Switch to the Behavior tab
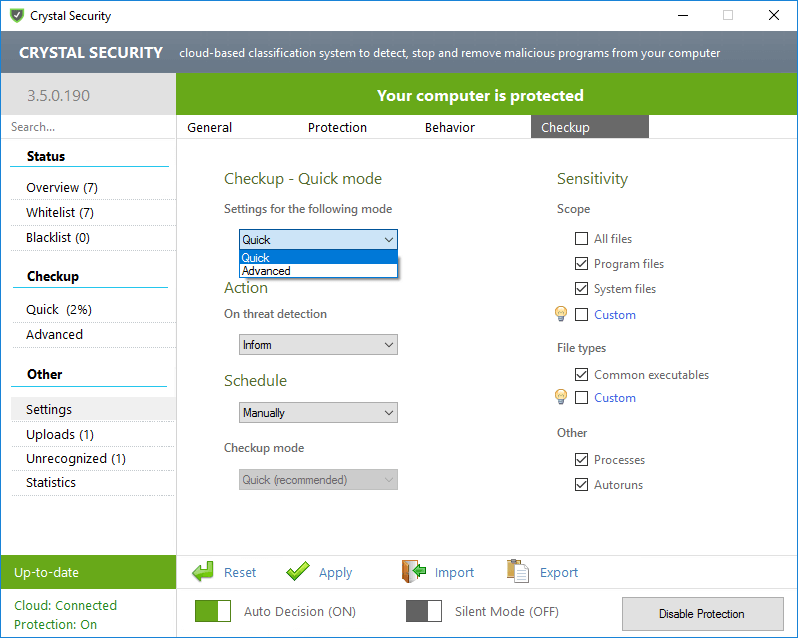This screenshot has height=638, width=798. pos(450,127)
